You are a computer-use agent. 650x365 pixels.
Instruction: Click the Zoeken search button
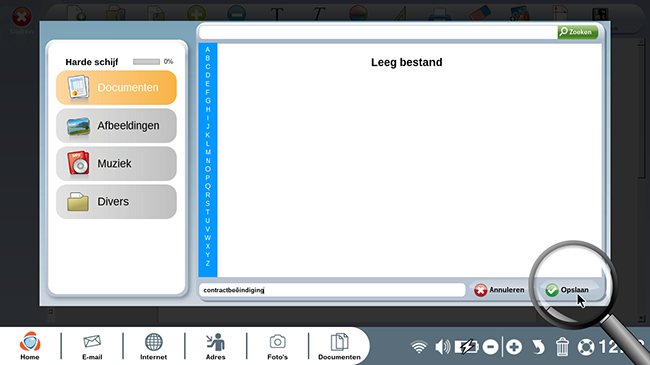(x=577, y=32)
